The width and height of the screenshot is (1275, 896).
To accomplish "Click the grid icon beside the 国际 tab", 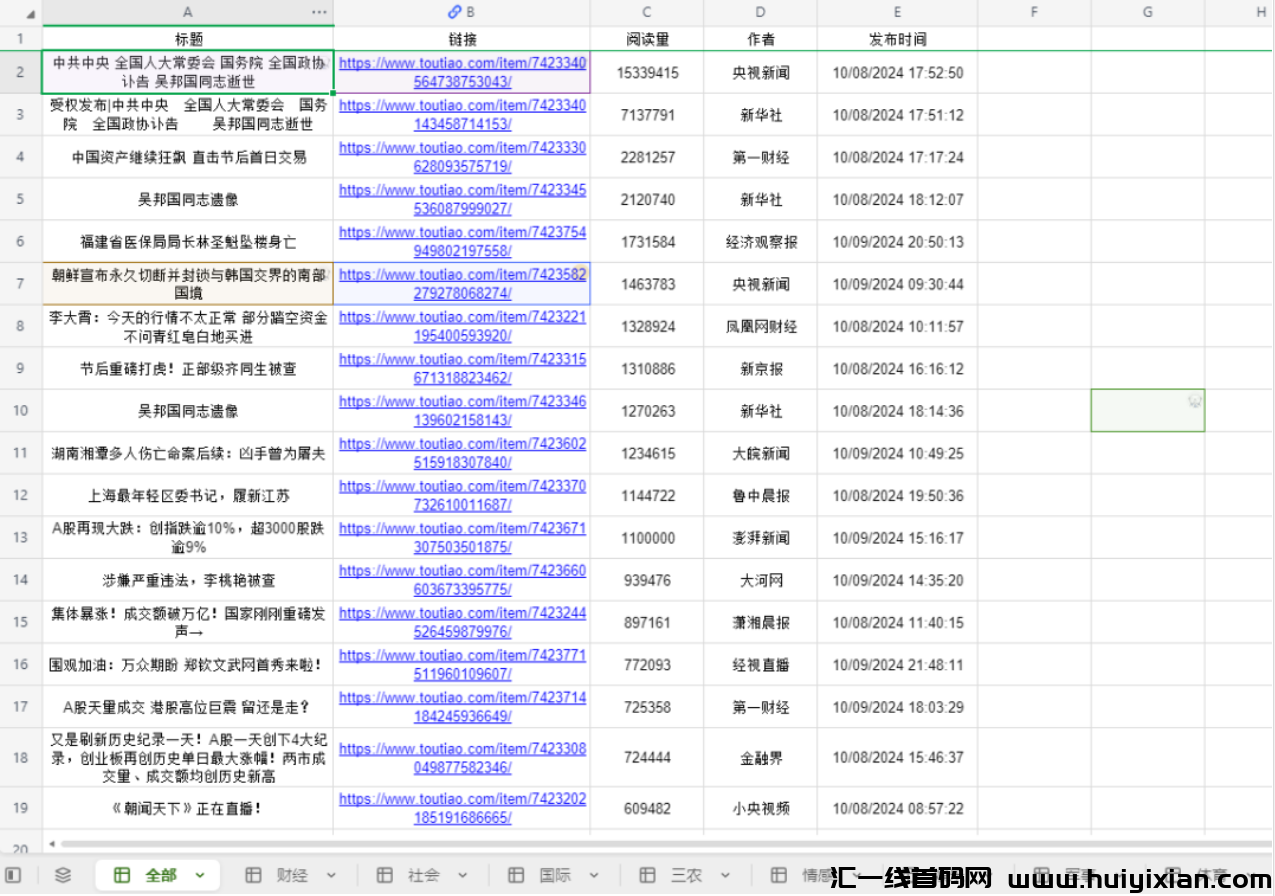I will pos(515,874).
